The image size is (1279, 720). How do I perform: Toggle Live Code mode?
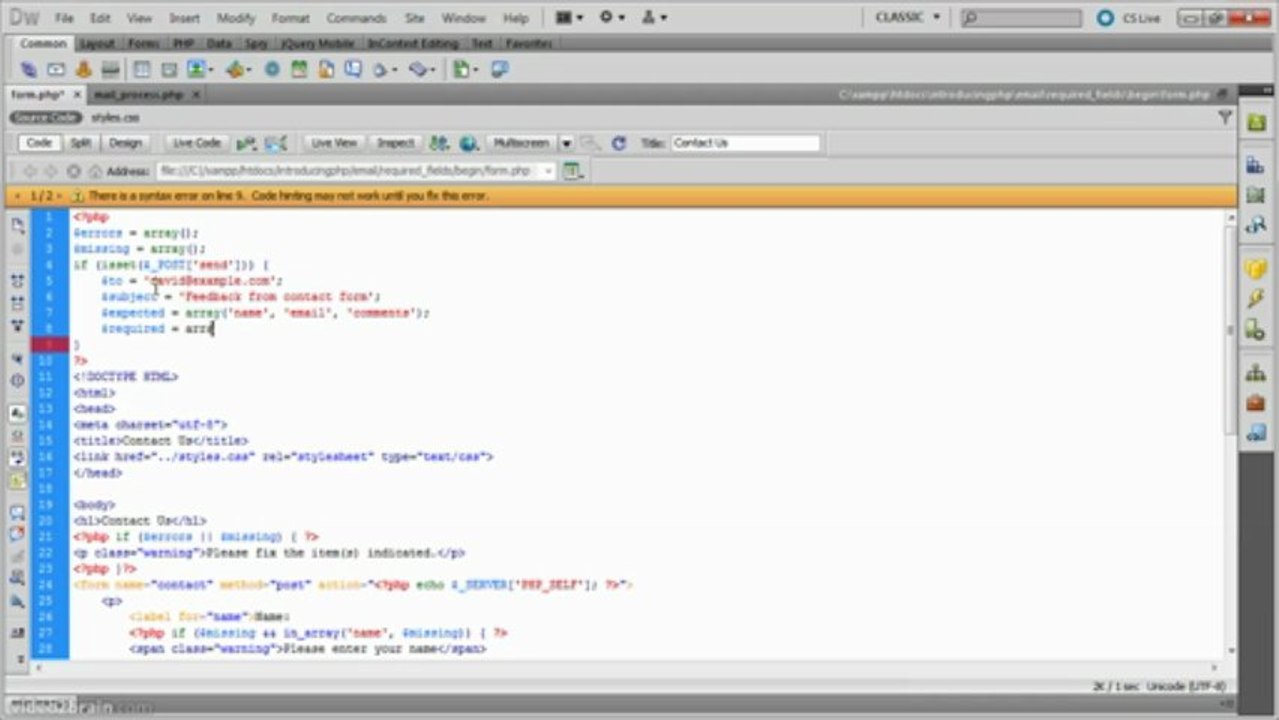coord(196,143)
